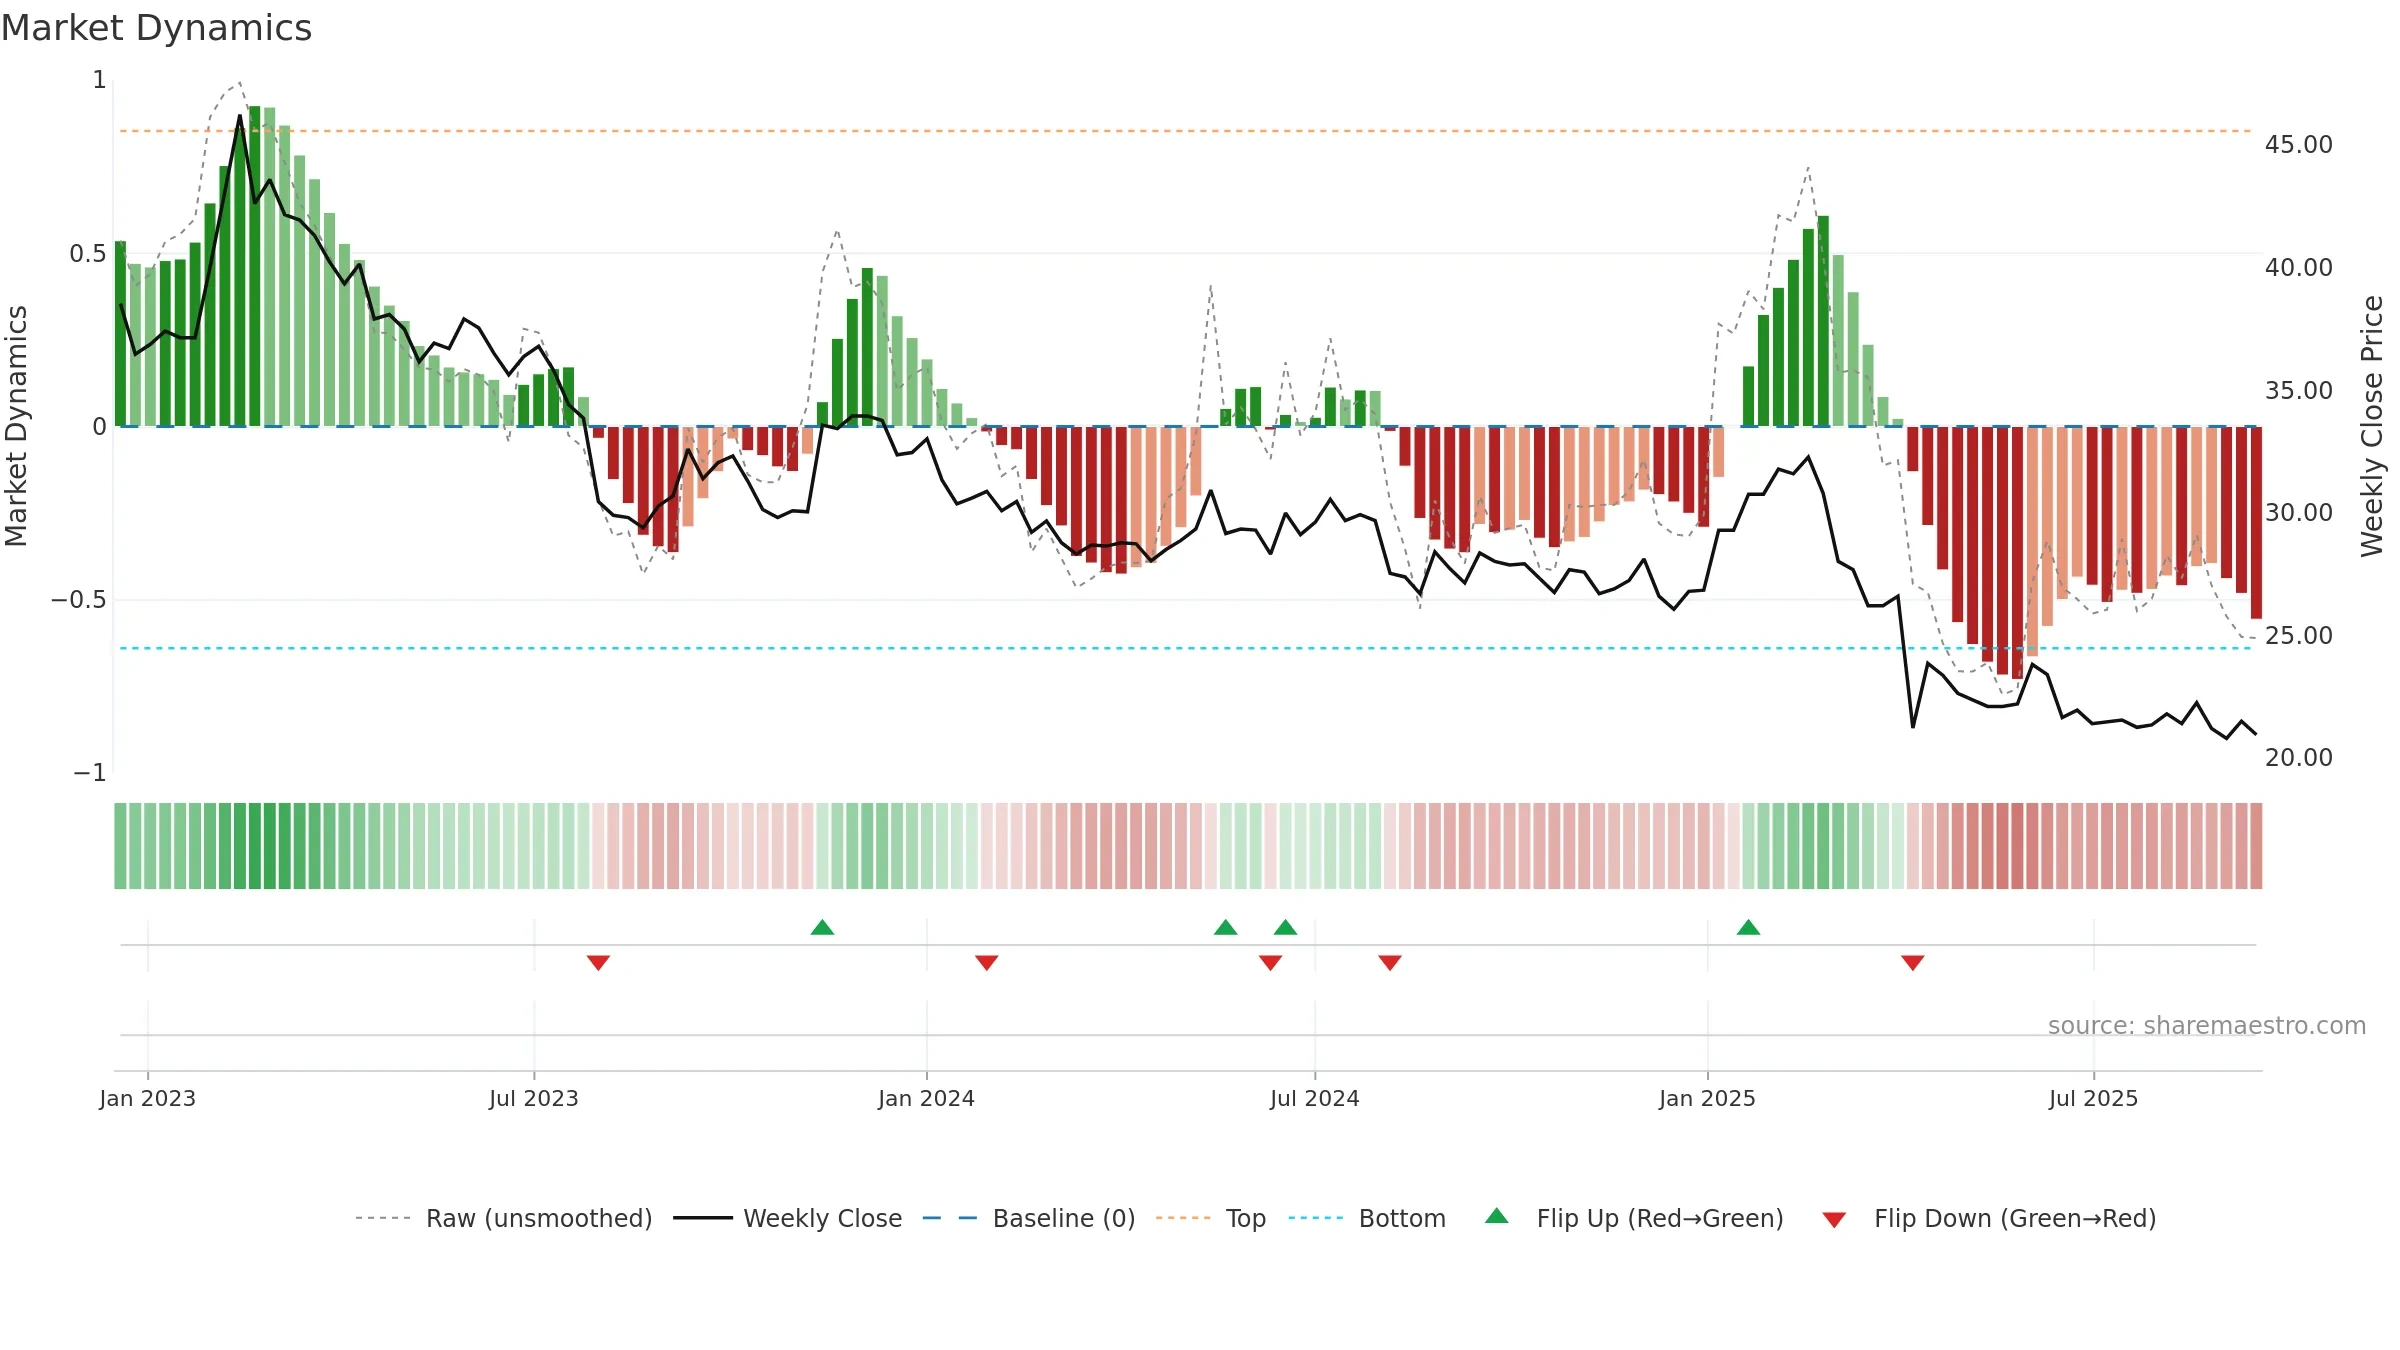Click the Market Dynamics chart title
The image size is (2400, 1350).
tap(157, 28)
